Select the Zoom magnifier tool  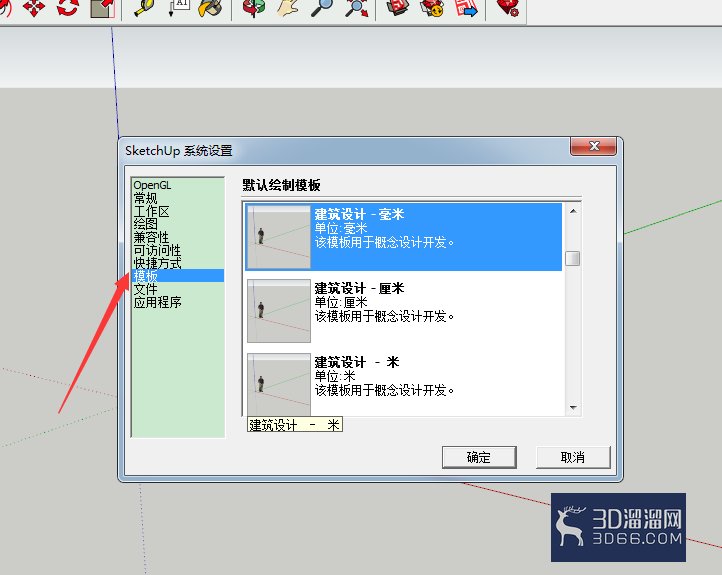pos(322,7)
